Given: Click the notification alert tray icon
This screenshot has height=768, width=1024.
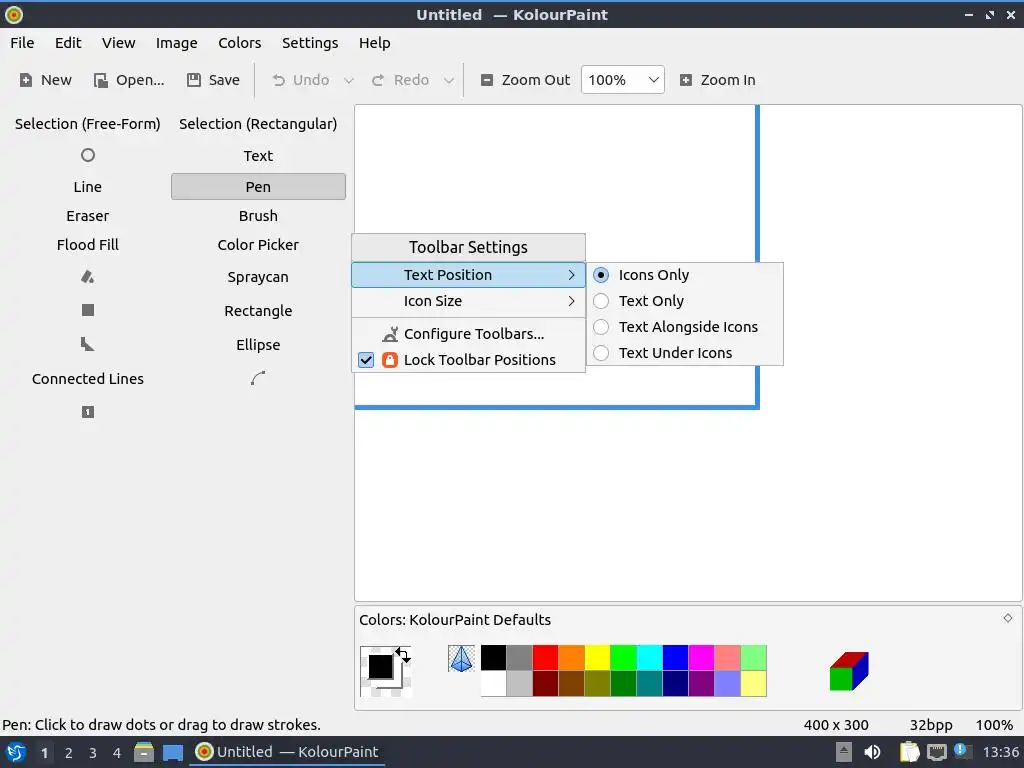Looking at the screenshot, I should [961, 751].
